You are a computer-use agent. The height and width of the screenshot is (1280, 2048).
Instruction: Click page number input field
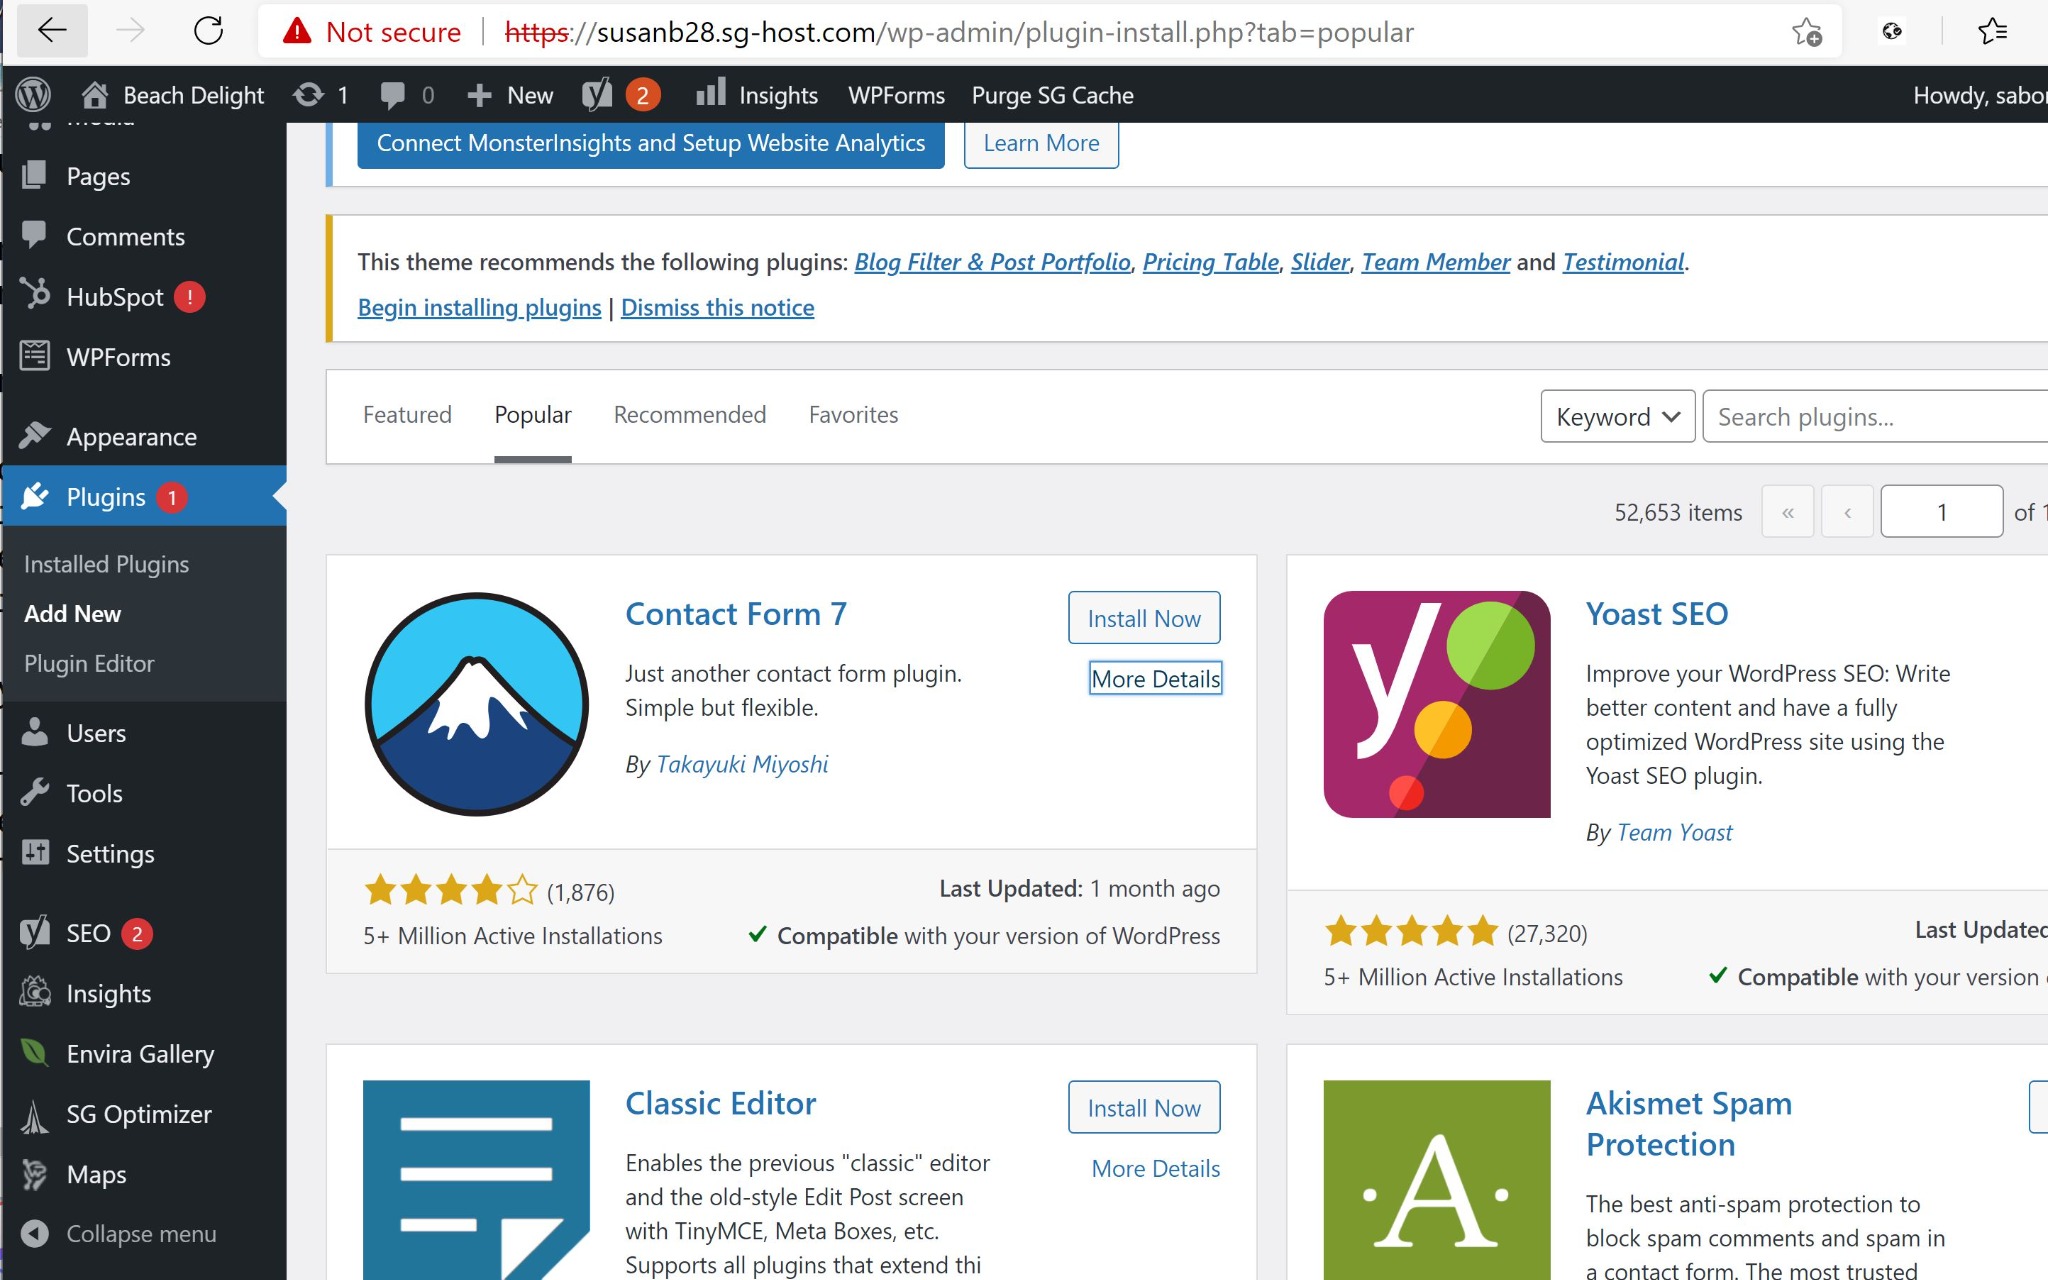coord(1942,510)
